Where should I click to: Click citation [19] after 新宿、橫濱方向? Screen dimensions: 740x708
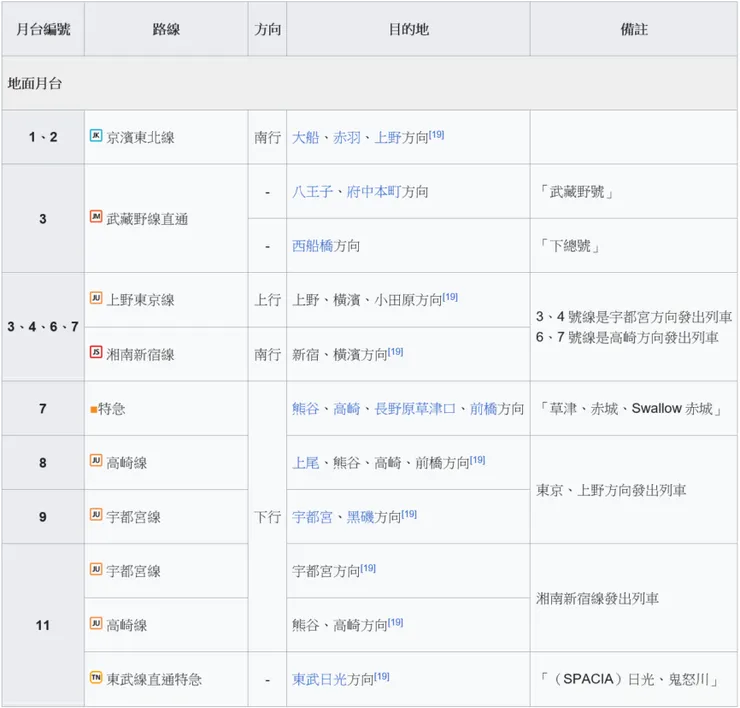point(395,352)
